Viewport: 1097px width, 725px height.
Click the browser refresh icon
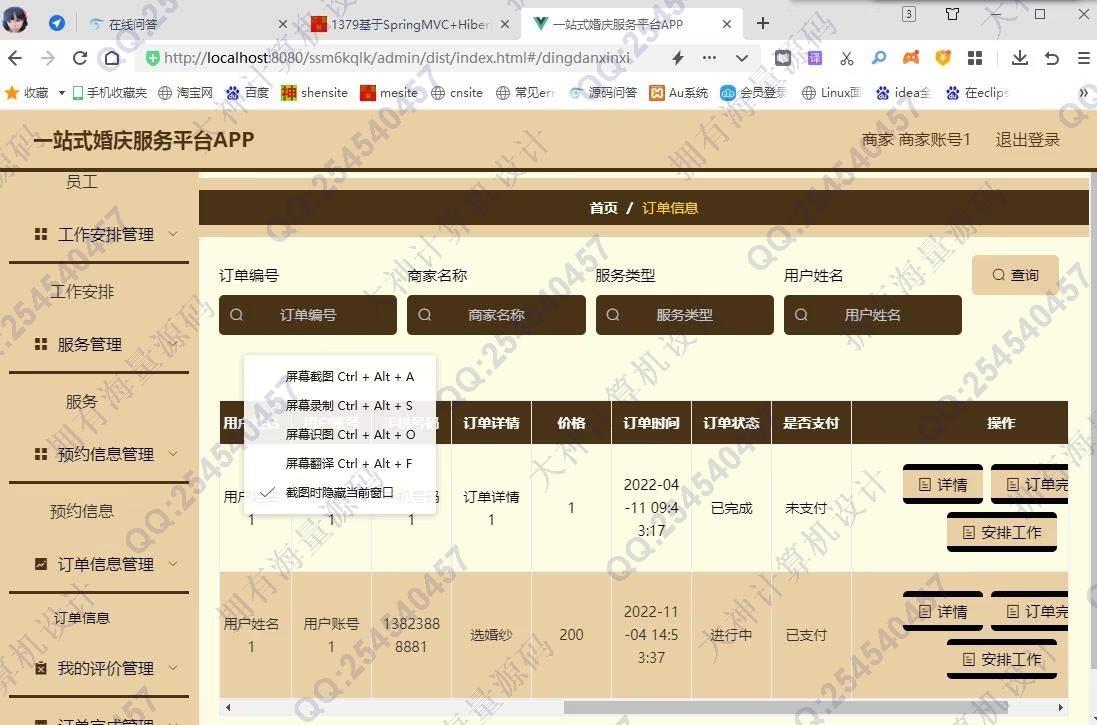coord(80,58)
